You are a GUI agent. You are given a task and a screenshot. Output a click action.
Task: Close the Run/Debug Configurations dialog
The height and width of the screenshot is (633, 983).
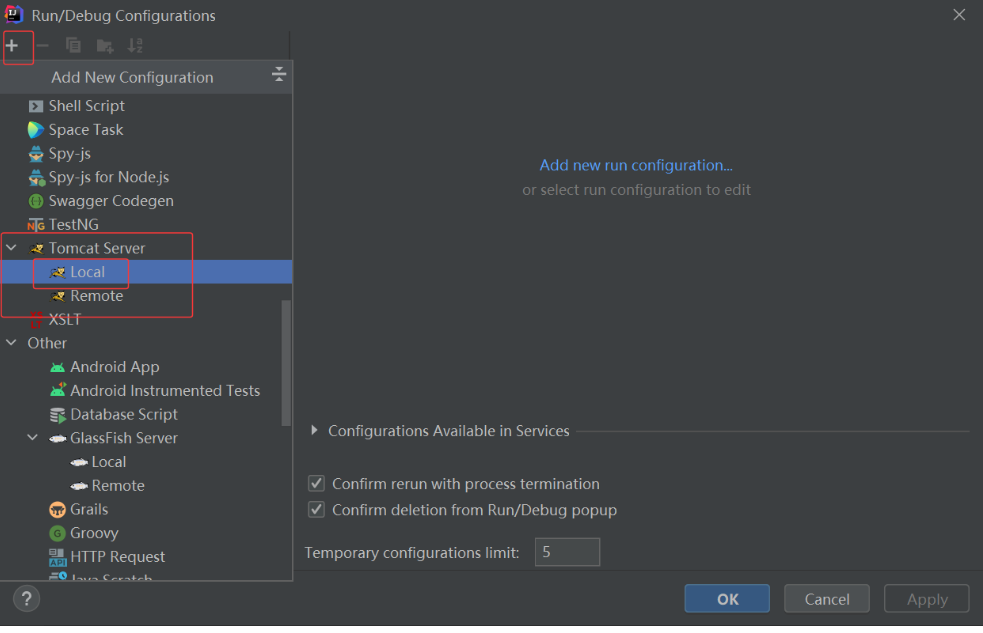click(959, 14)
